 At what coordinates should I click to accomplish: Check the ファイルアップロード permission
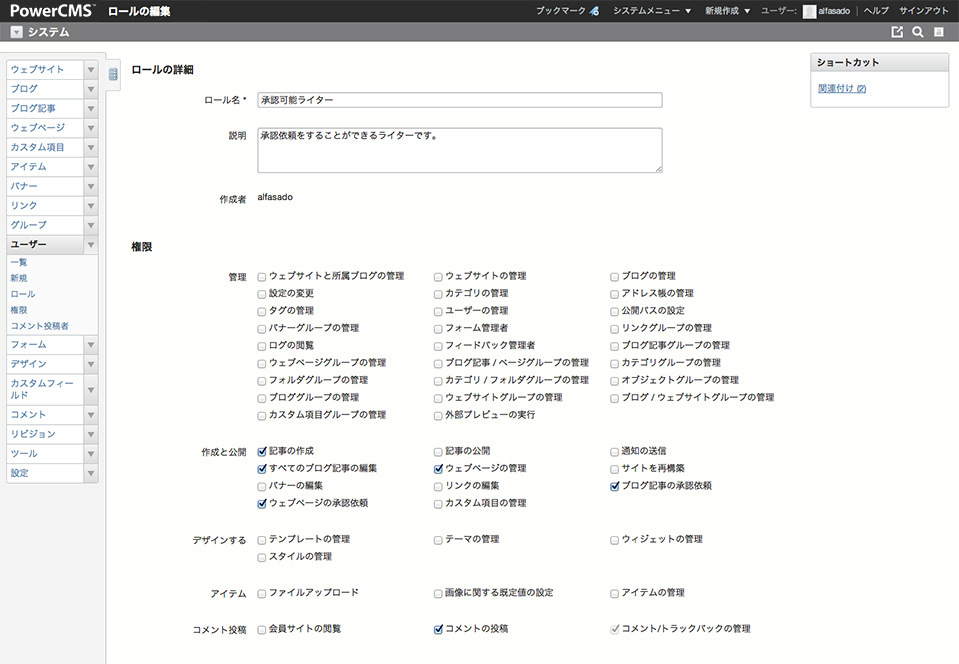click(x=262, y=593)
